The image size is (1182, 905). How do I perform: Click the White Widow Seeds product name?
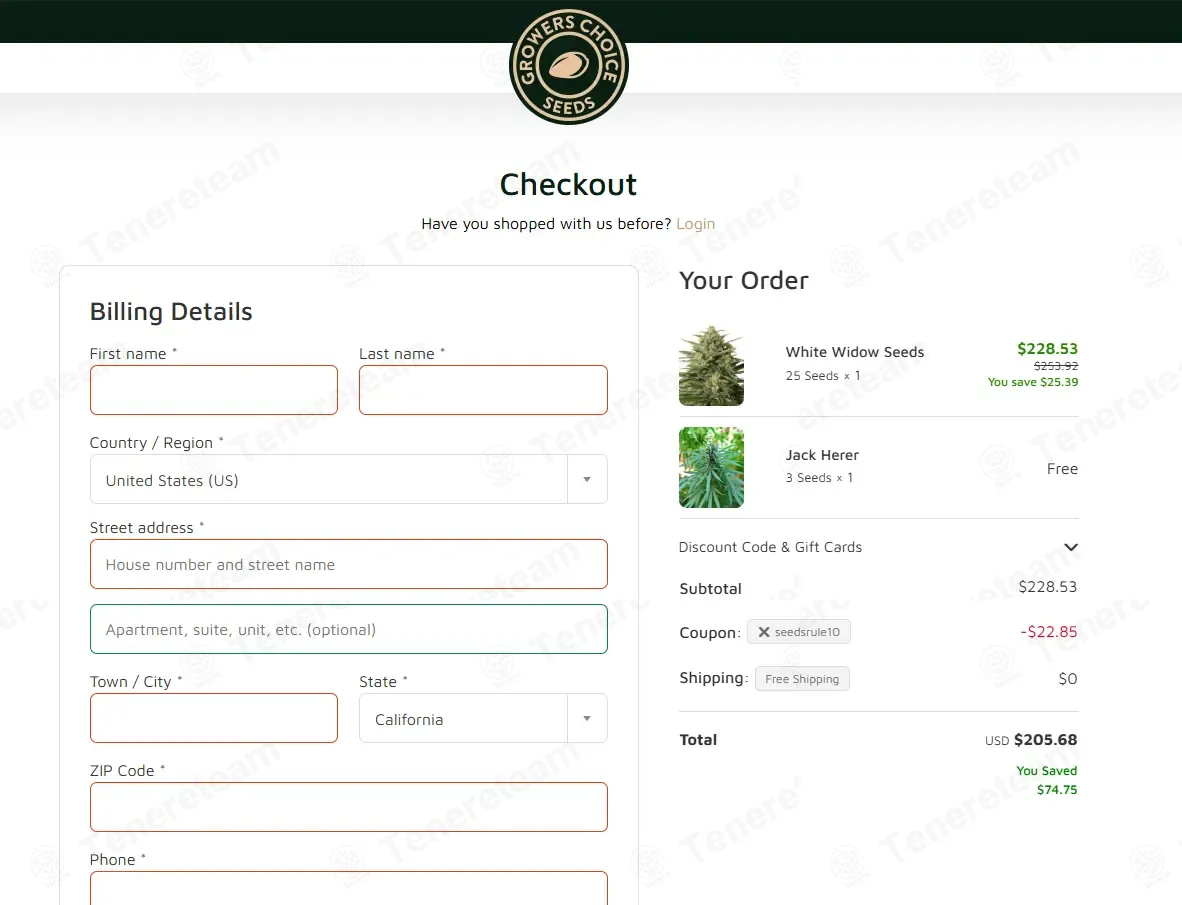point(854,352)
